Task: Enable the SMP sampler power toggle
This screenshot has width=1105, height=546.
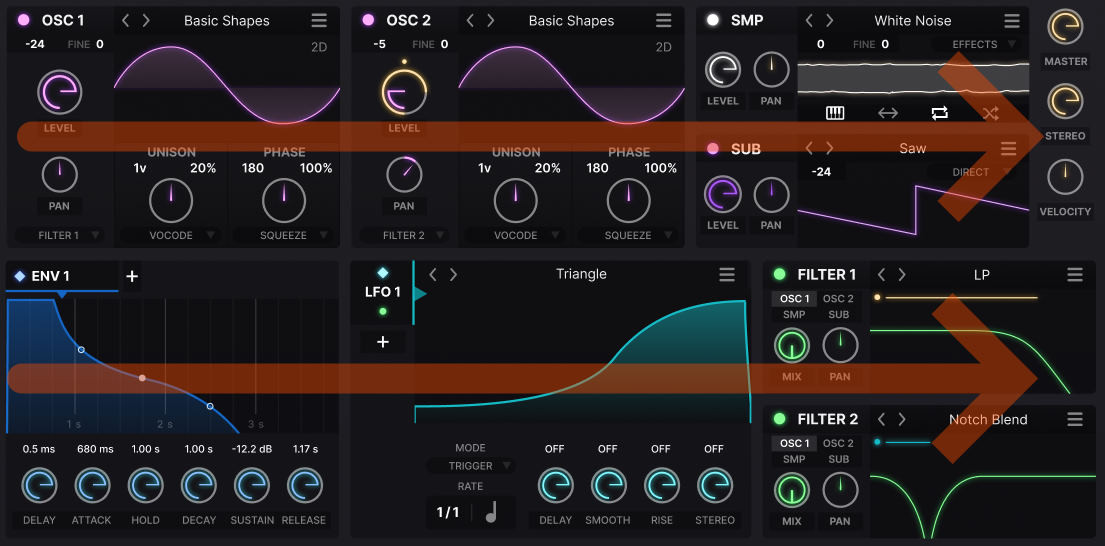Action: pos(713,20)
